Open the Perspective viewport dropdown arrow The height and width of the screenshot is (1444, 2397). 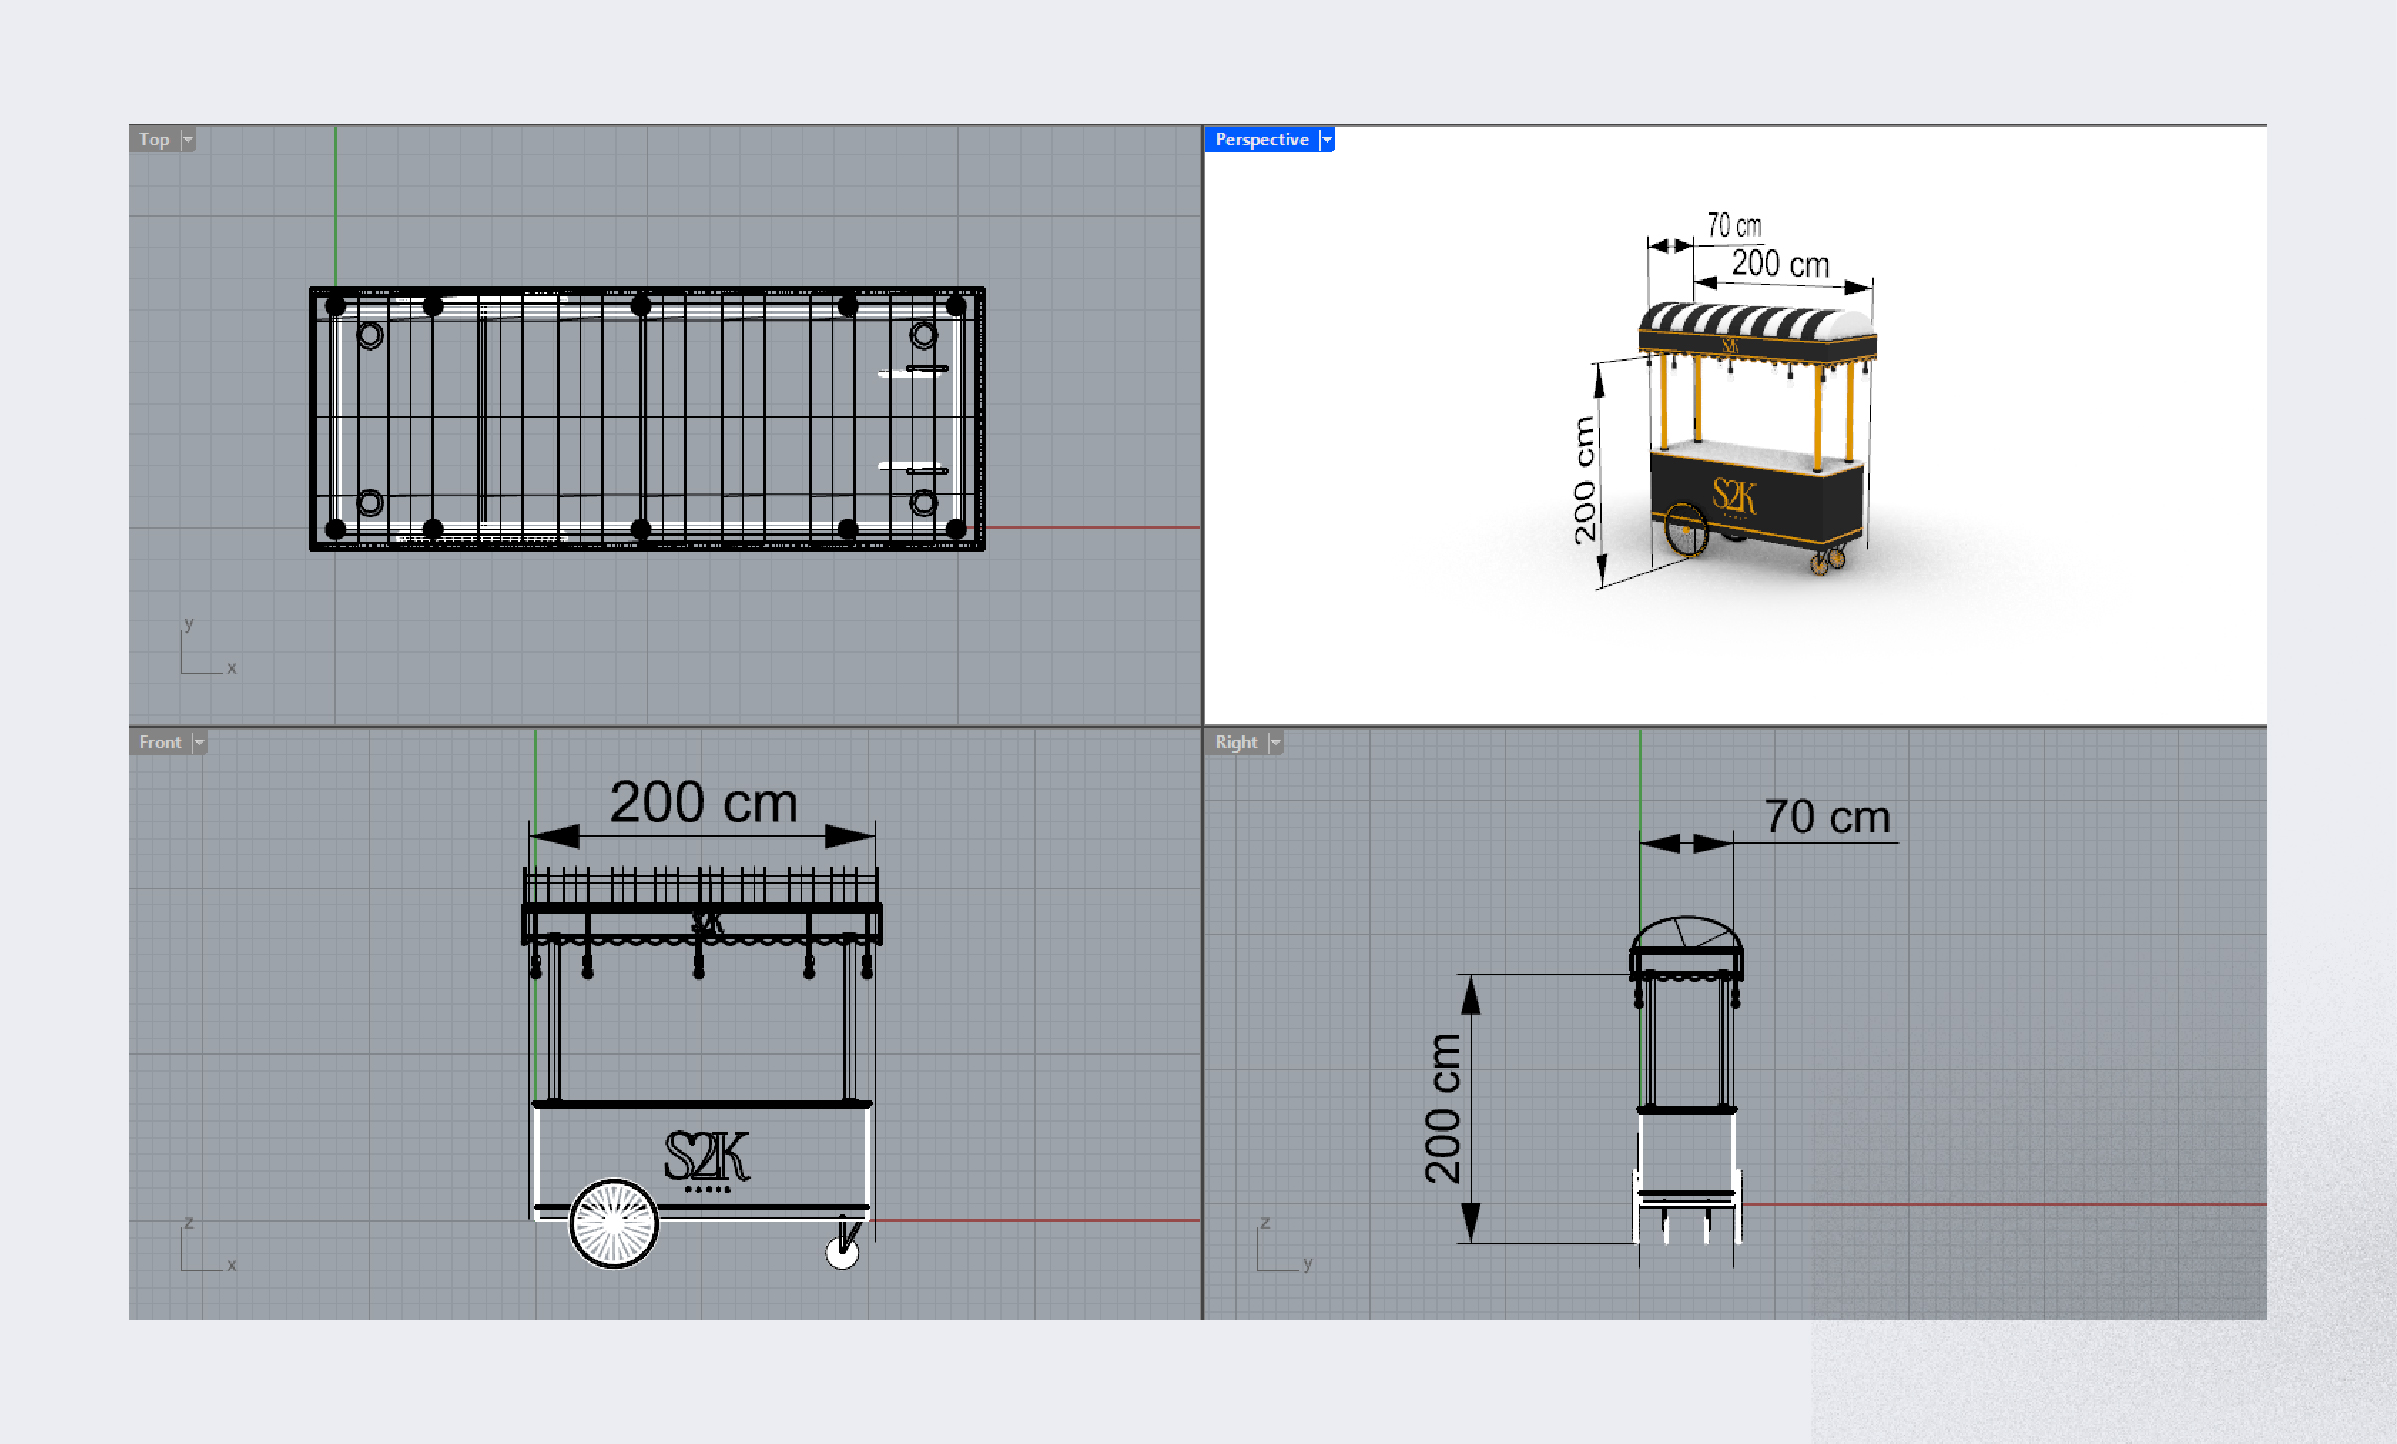1327,140
